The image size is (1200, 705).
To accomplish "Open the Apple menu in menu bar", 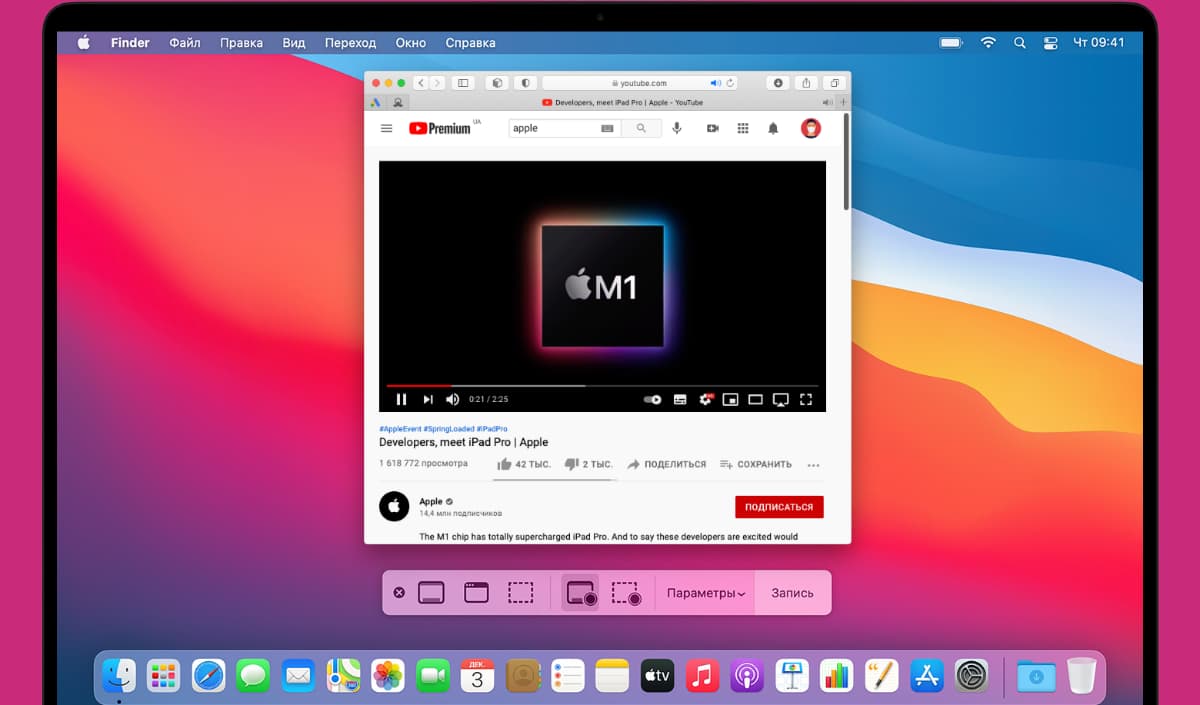I will [x=84, y=43].
